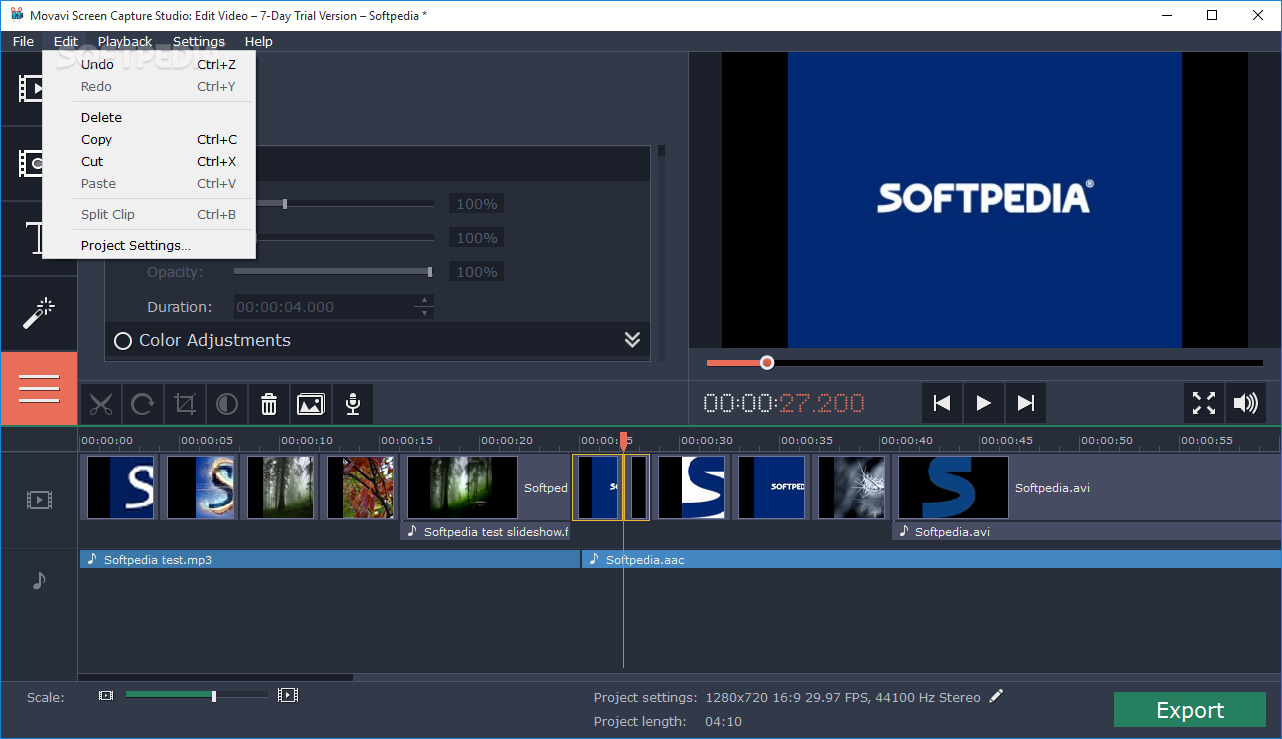Select the foggy forest clip thumbnail
The width and height of the screenshot is (1282, 739).
pos(281,488)
